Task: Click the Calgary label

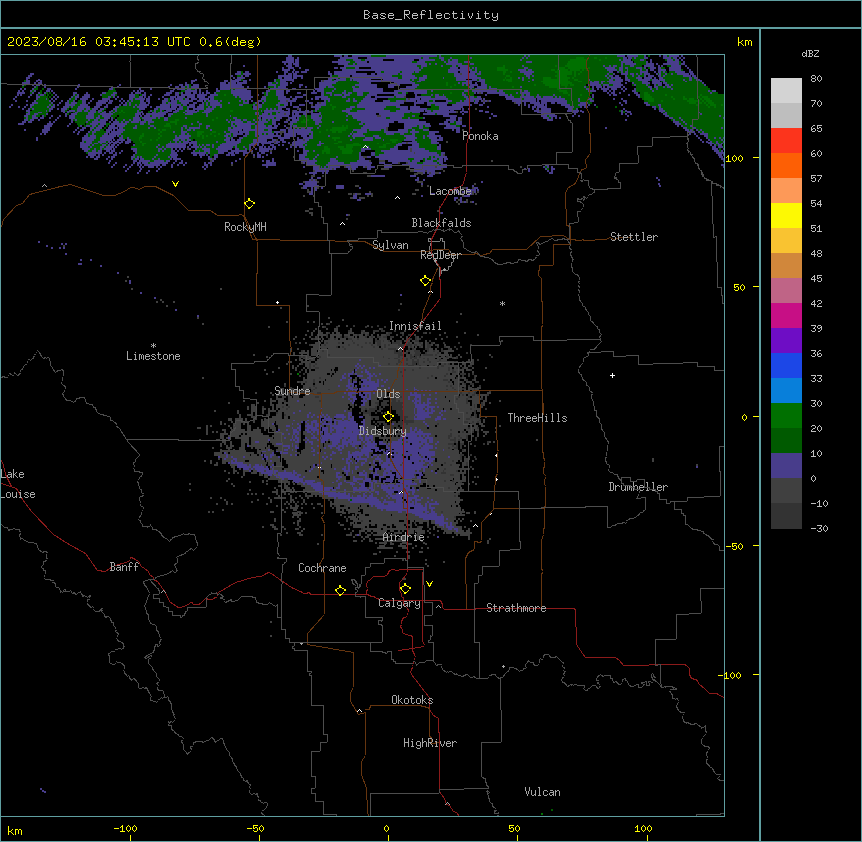Action: (399, 603)
